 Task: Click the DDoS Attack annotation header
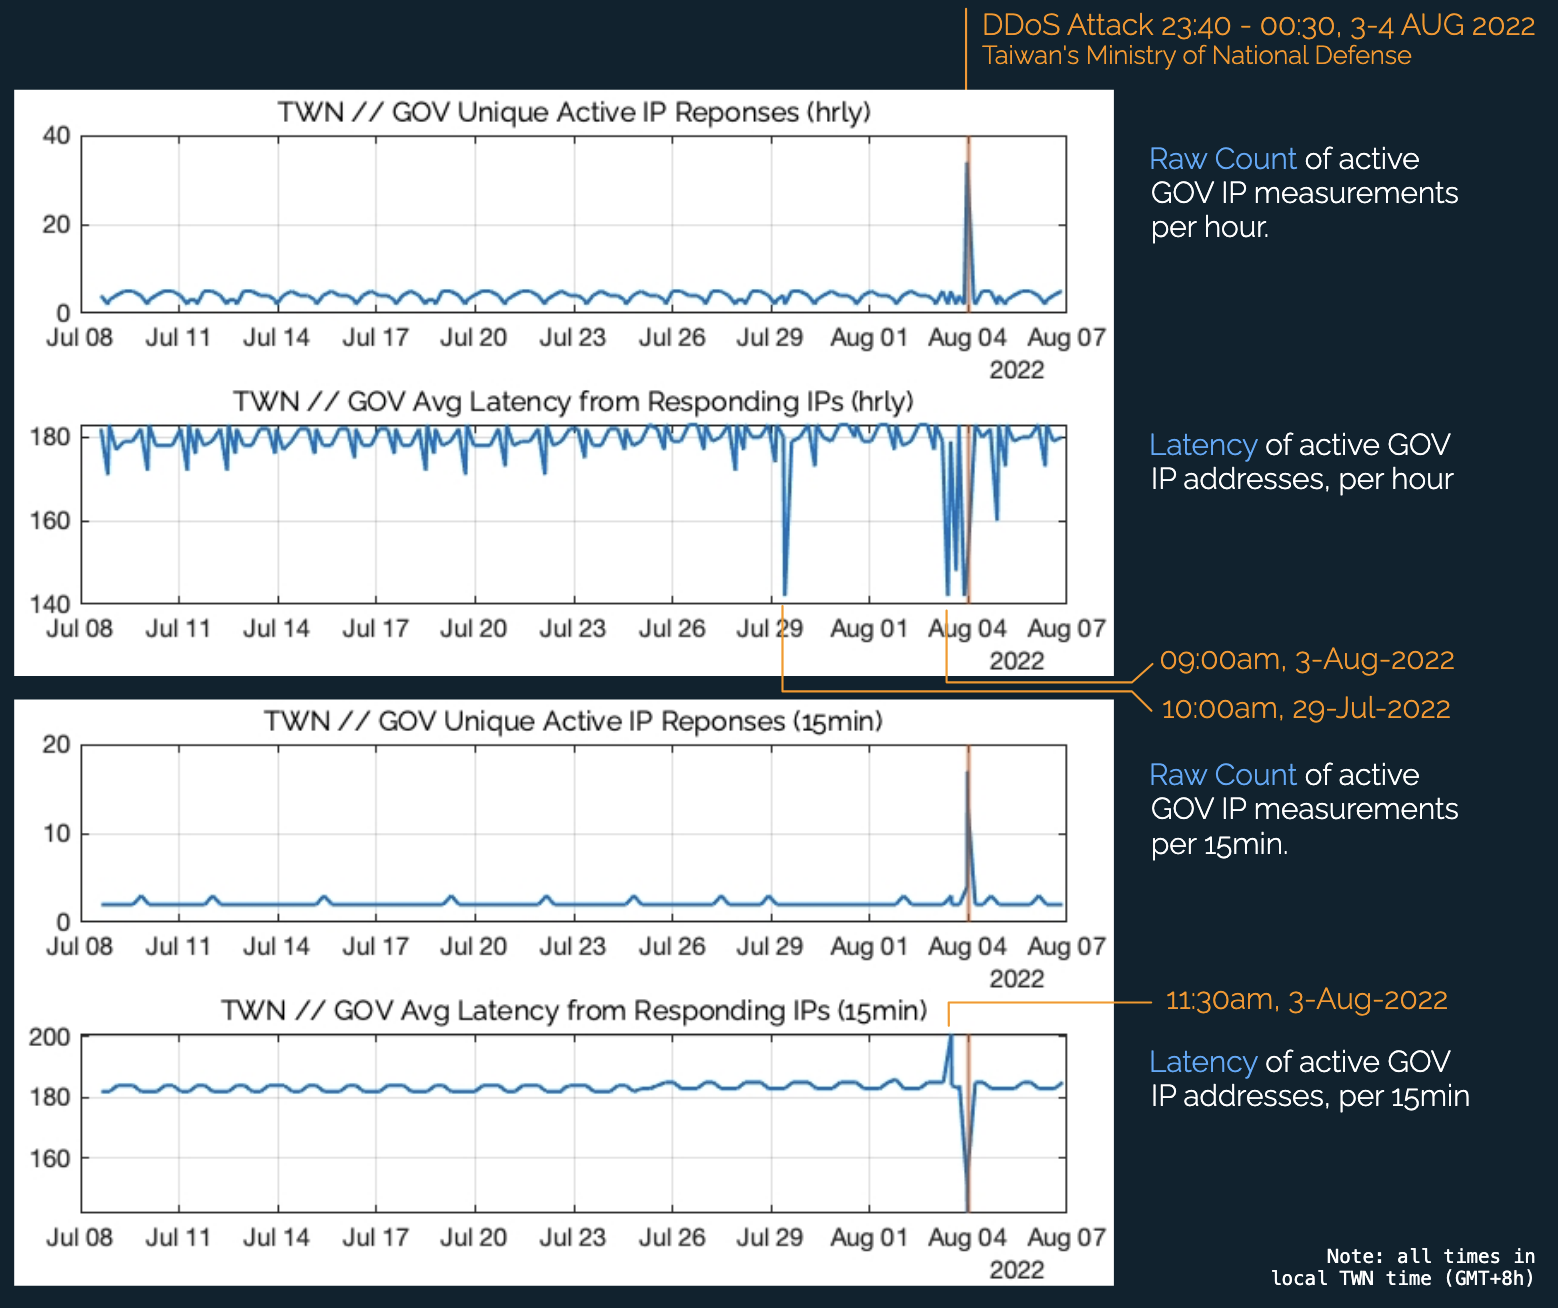1256,25
